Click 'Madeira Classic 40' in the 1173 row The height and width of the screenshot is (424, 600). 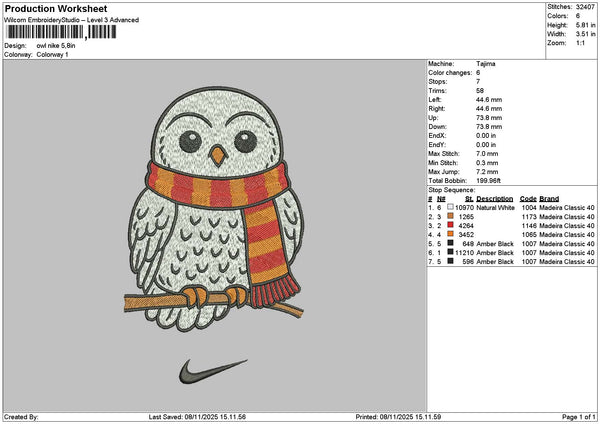[567, 217]
